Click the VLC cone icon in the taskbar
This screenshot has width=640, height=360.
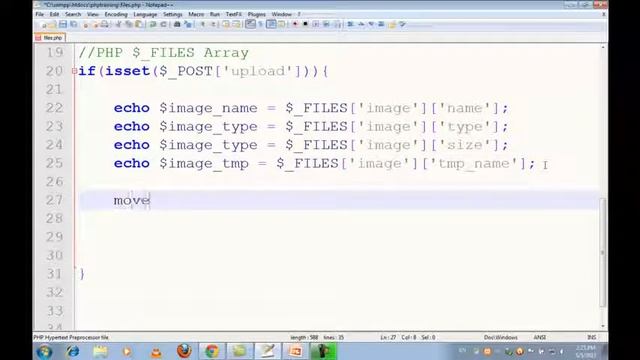click(x=156, y=351)
